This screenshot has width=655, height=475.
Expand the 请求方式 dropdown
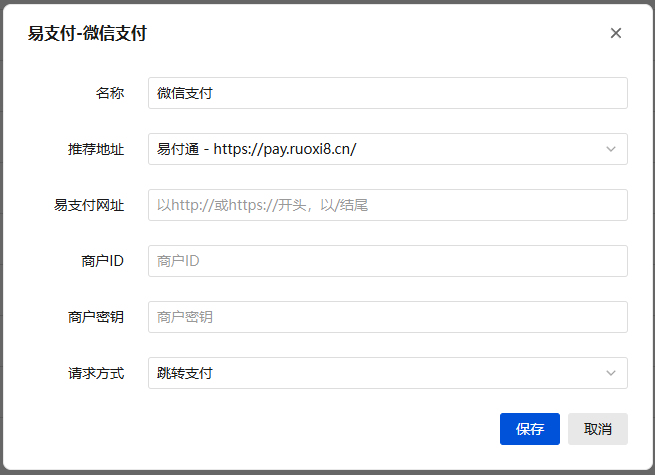[x=388, y=373]
